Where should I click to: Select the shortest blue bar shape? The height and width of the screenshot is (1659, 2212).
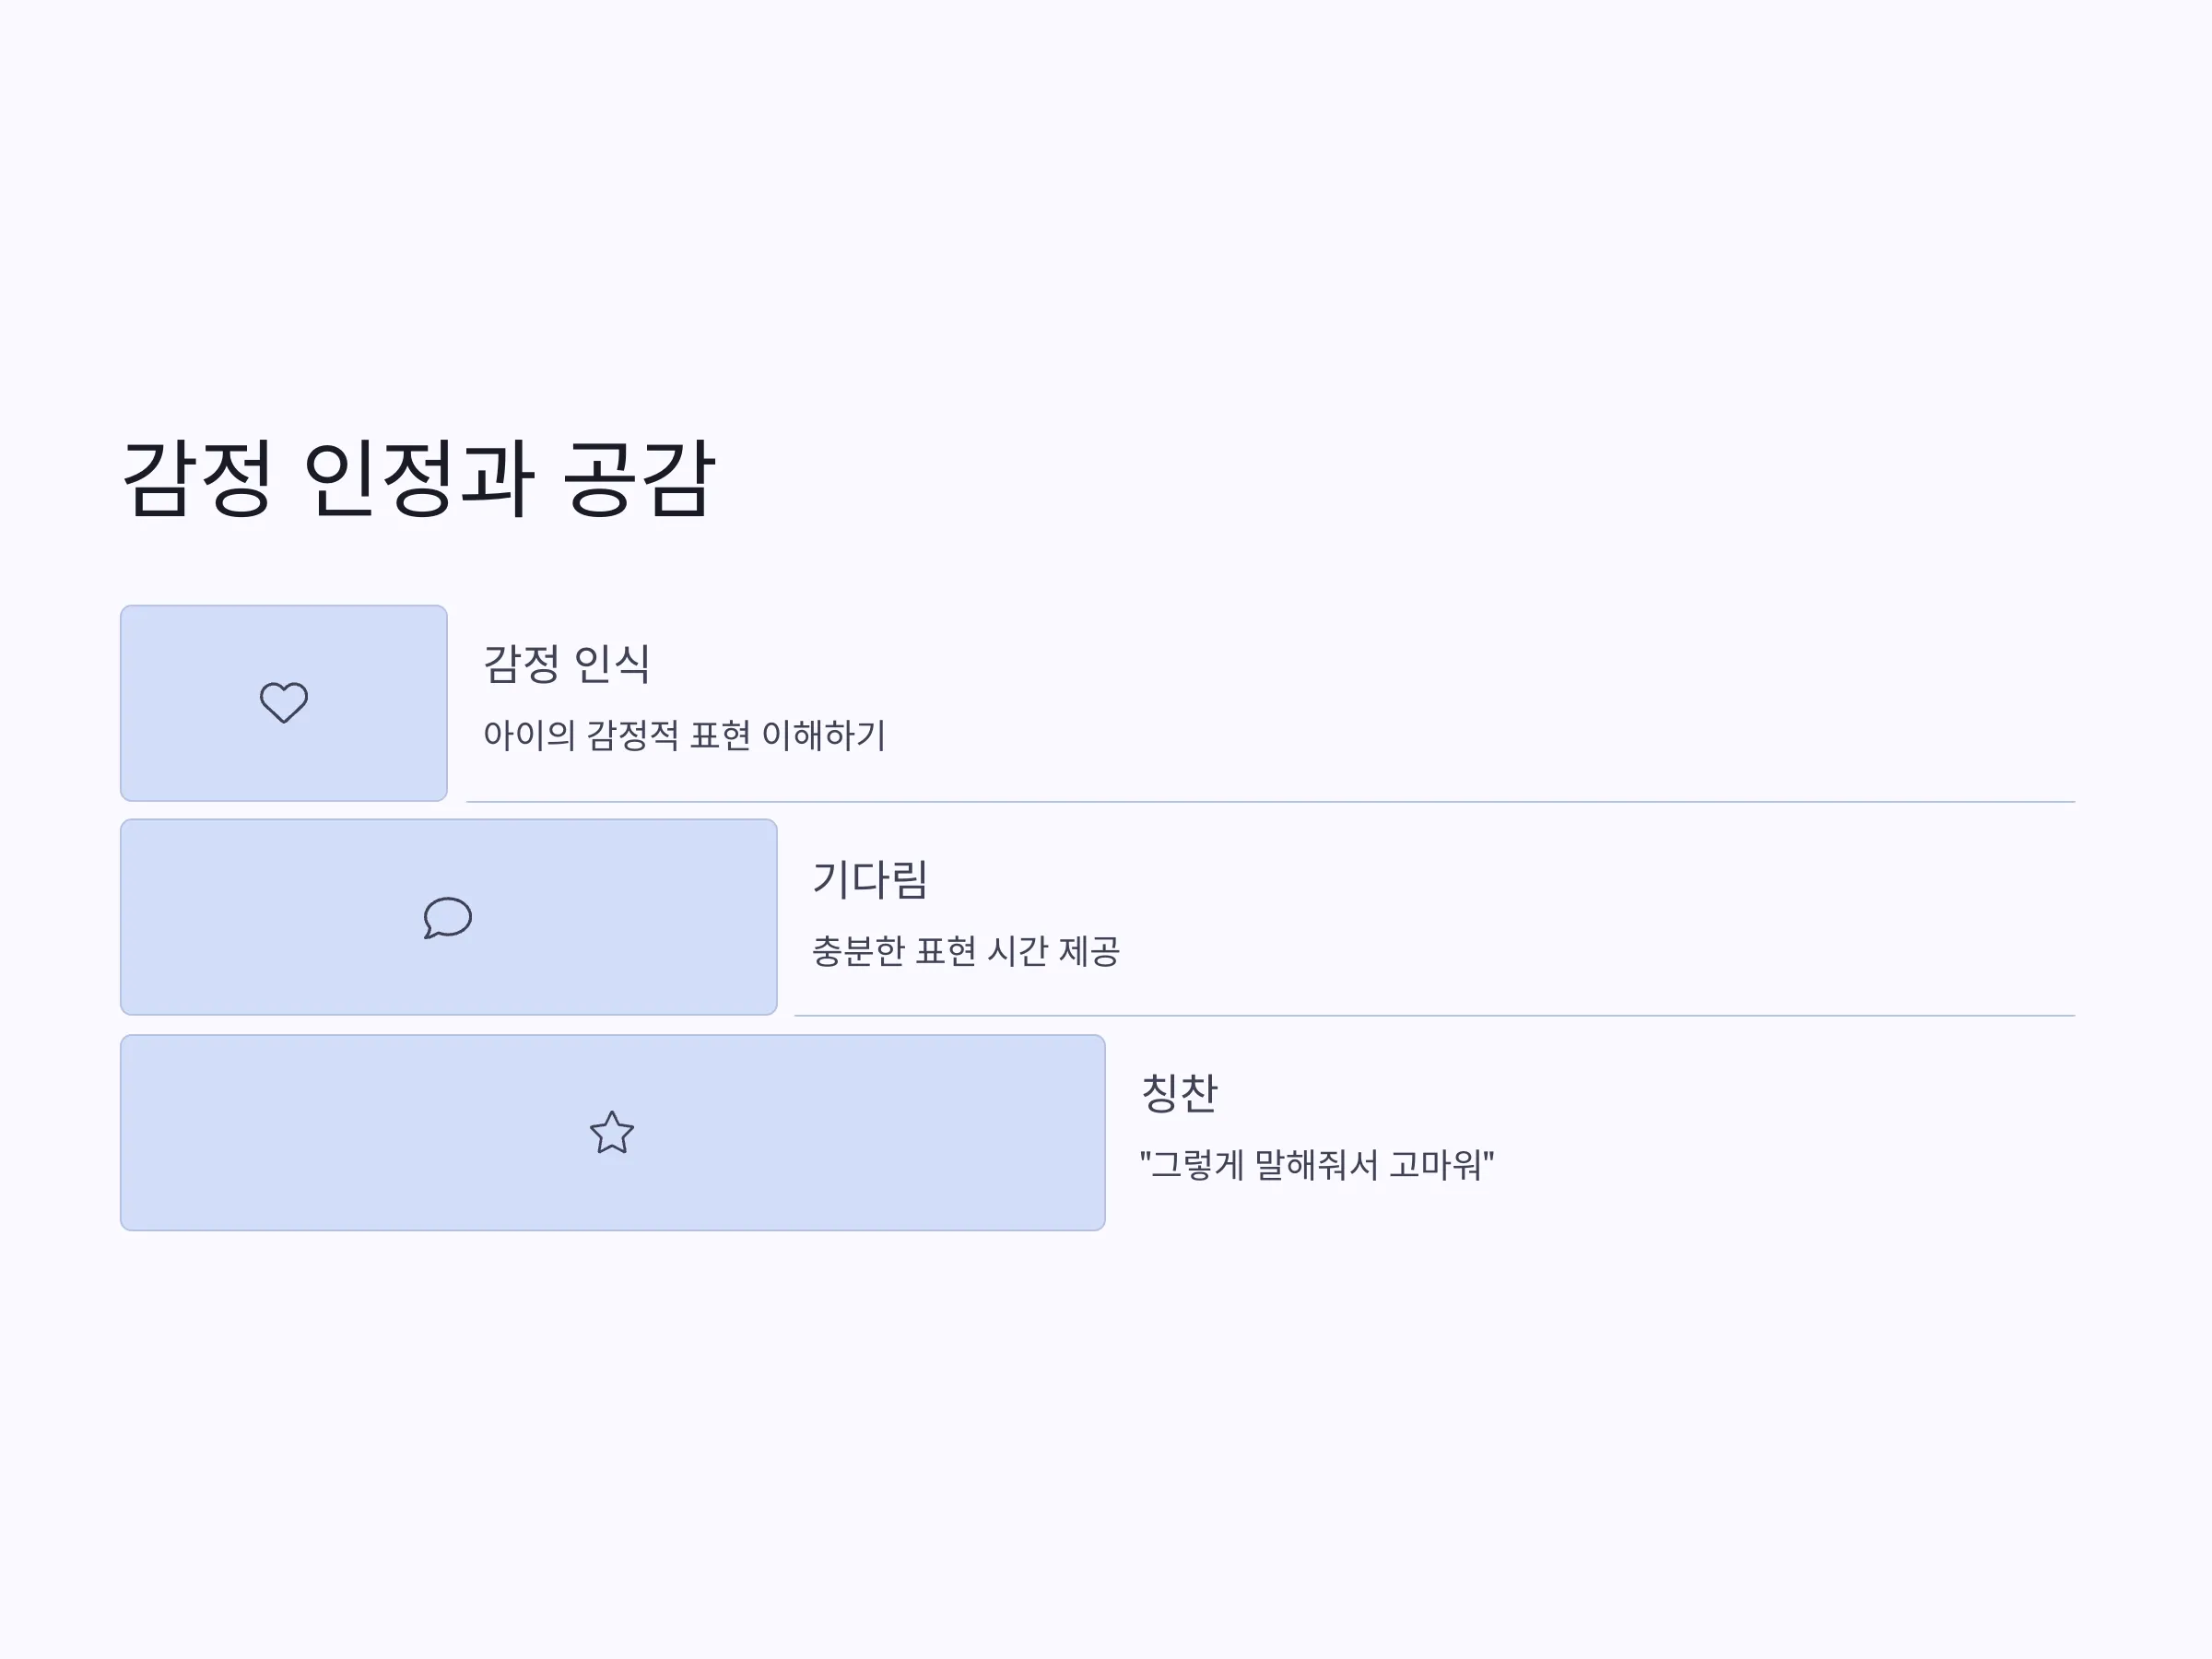(284, 703)
